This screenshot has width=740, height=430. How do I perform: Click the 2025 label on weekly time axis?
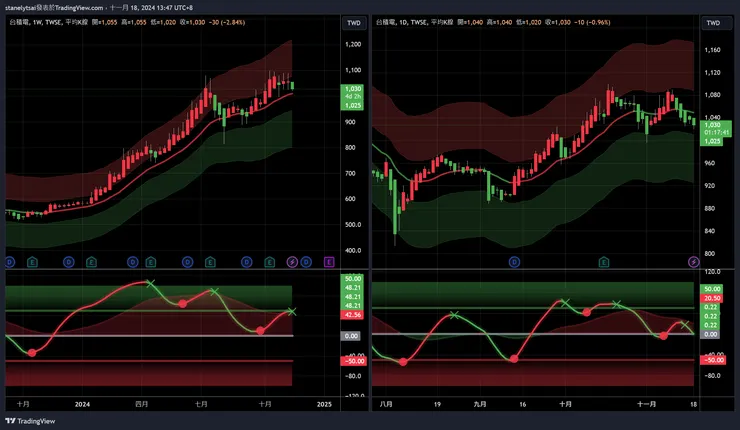(324, 404)
